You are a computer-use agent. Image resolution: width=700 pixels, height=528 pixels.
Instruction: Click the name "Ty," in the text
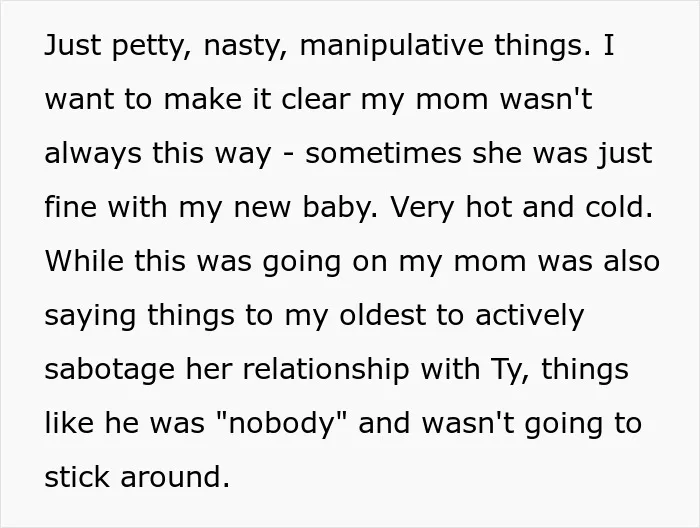[510, 370]
